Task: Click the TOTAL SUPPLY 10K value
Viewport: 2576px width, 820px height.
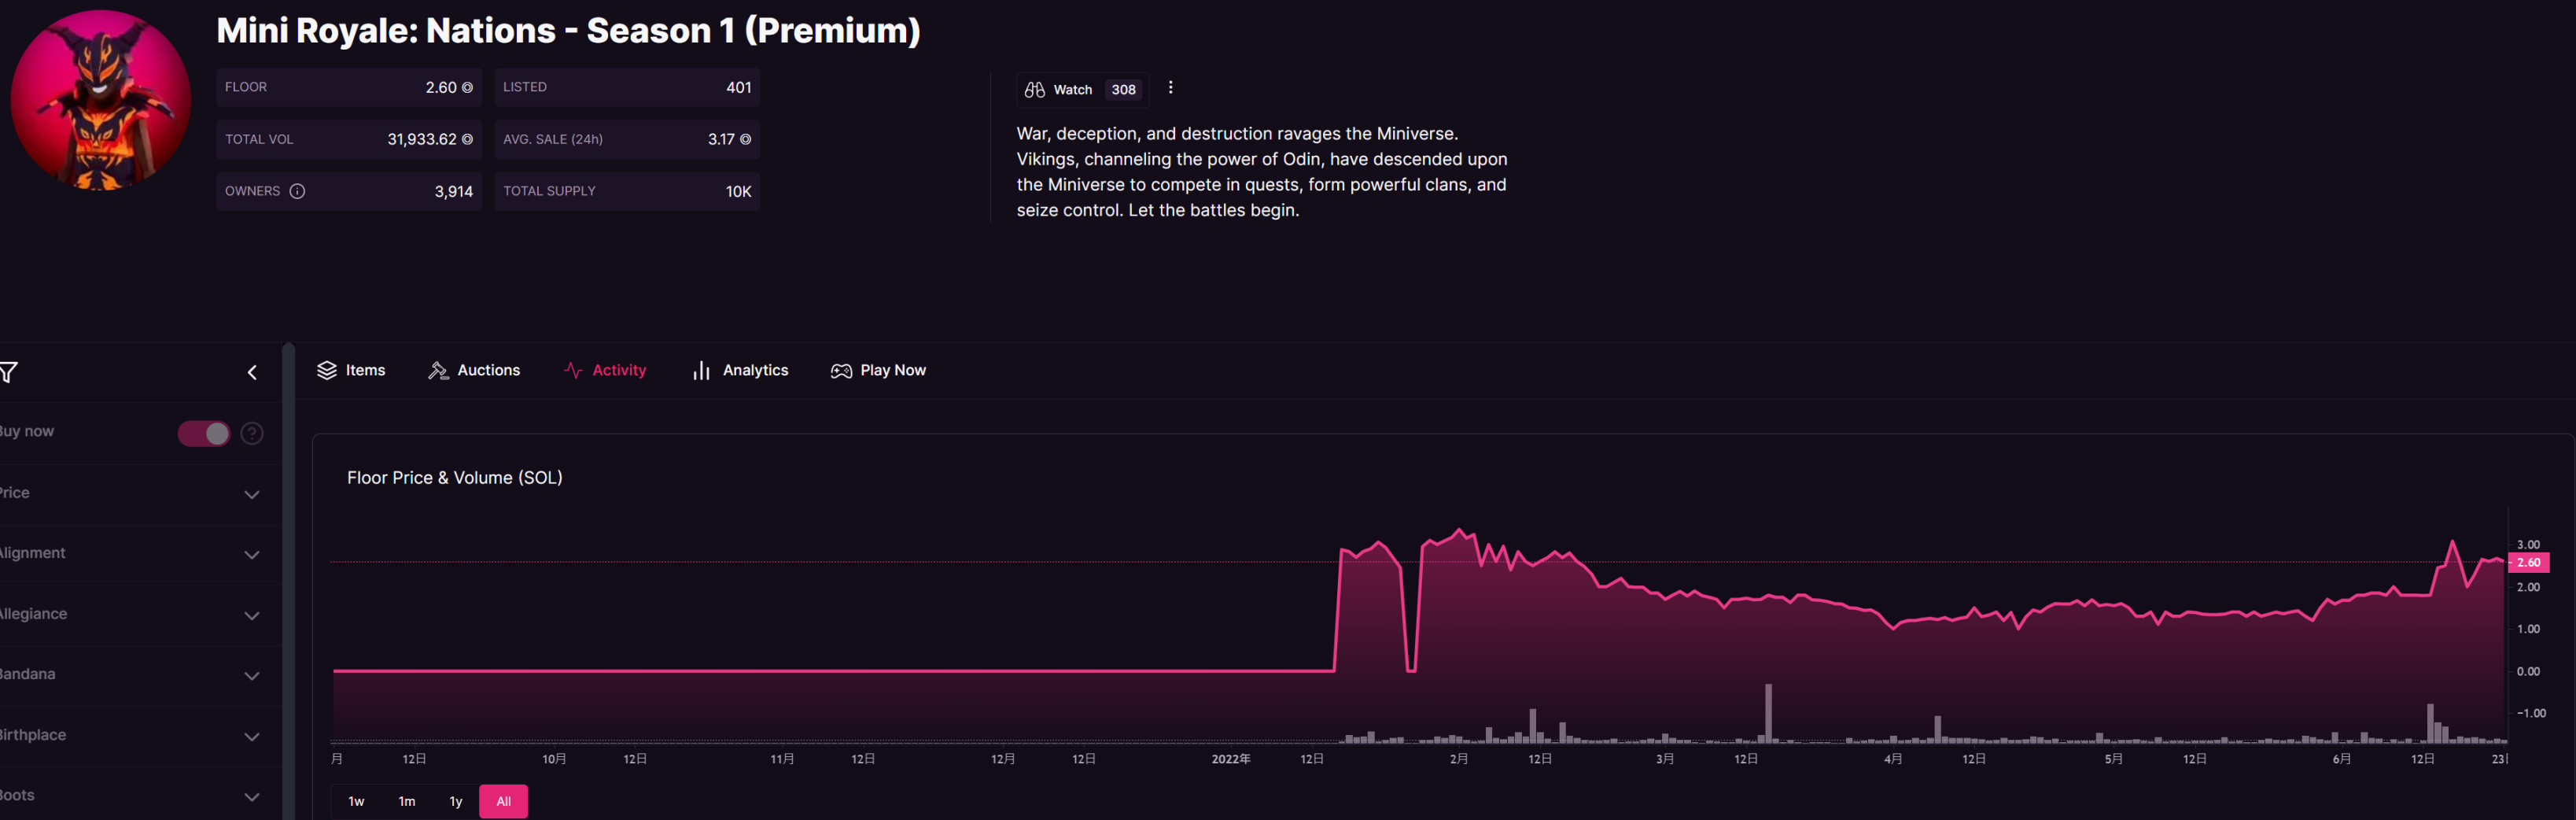Action: pos(739,192)
